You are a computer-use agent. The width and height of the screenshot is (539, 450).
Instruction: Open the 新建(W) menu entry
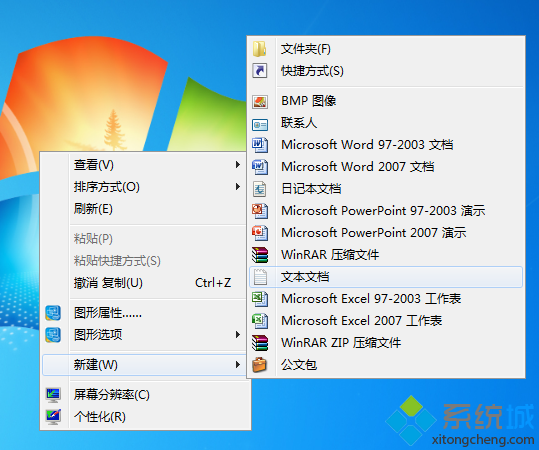144,365
